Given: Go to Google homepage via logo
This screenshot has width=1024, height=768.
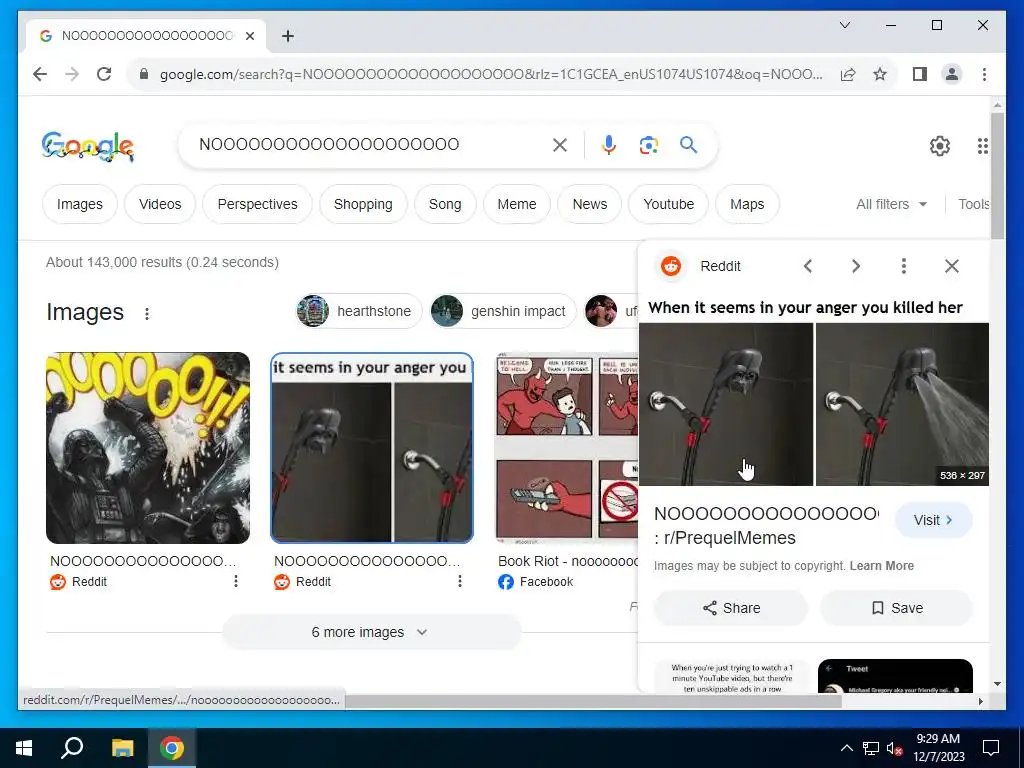Looking at the screenshot, I should pos(88,146).
